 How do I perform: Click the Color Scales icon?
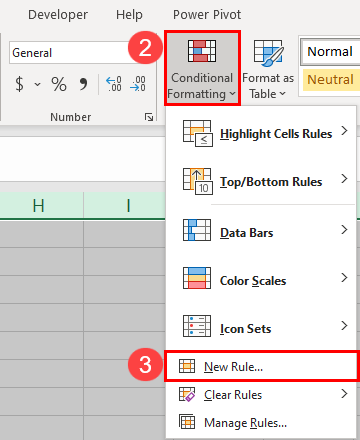[x=197, y=278]
